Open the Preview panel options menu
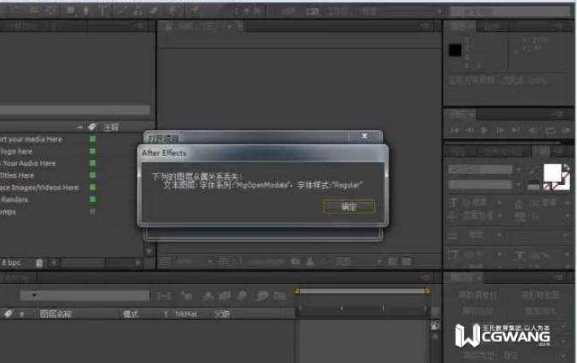This screenshot has height=363, width=577. point(560,115)
